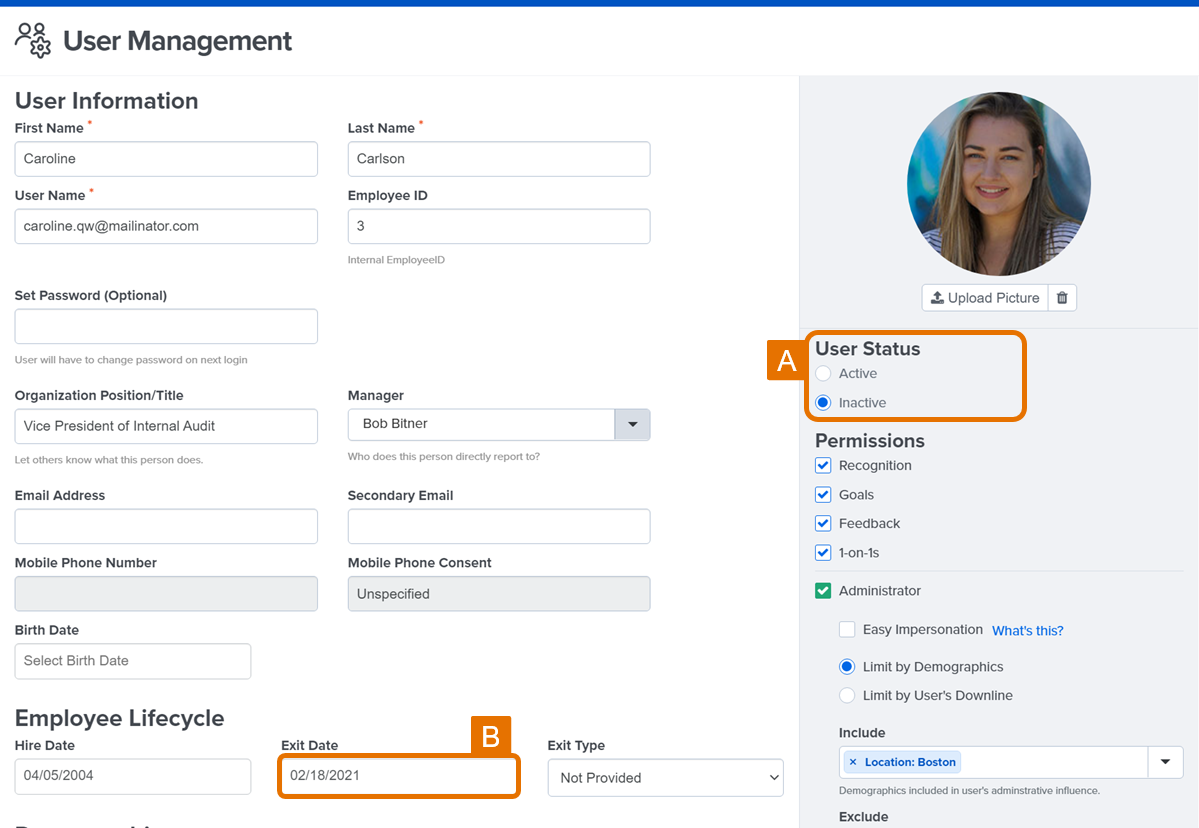The height and width of the screenshot is (828, 1199).
Task: Enable the Easy Impersonation checkbox
Action: [x=847, y=630]
